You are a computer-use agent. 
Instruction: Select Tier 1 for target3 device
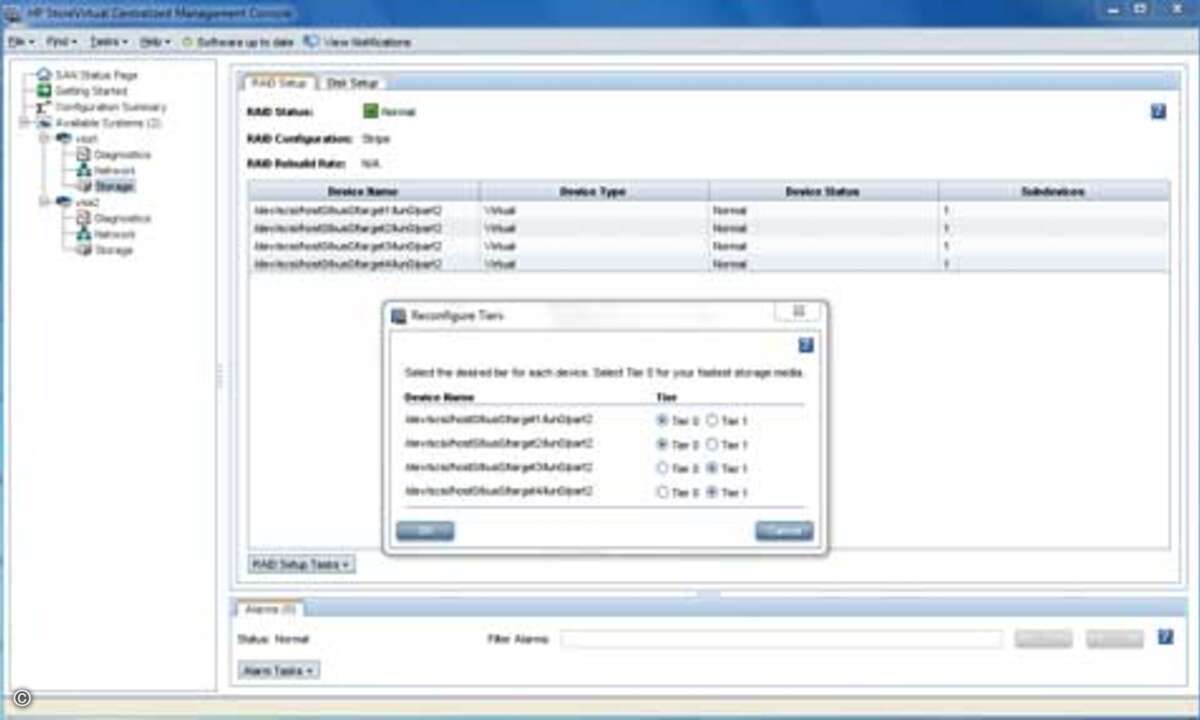click(x=712, y=468)
